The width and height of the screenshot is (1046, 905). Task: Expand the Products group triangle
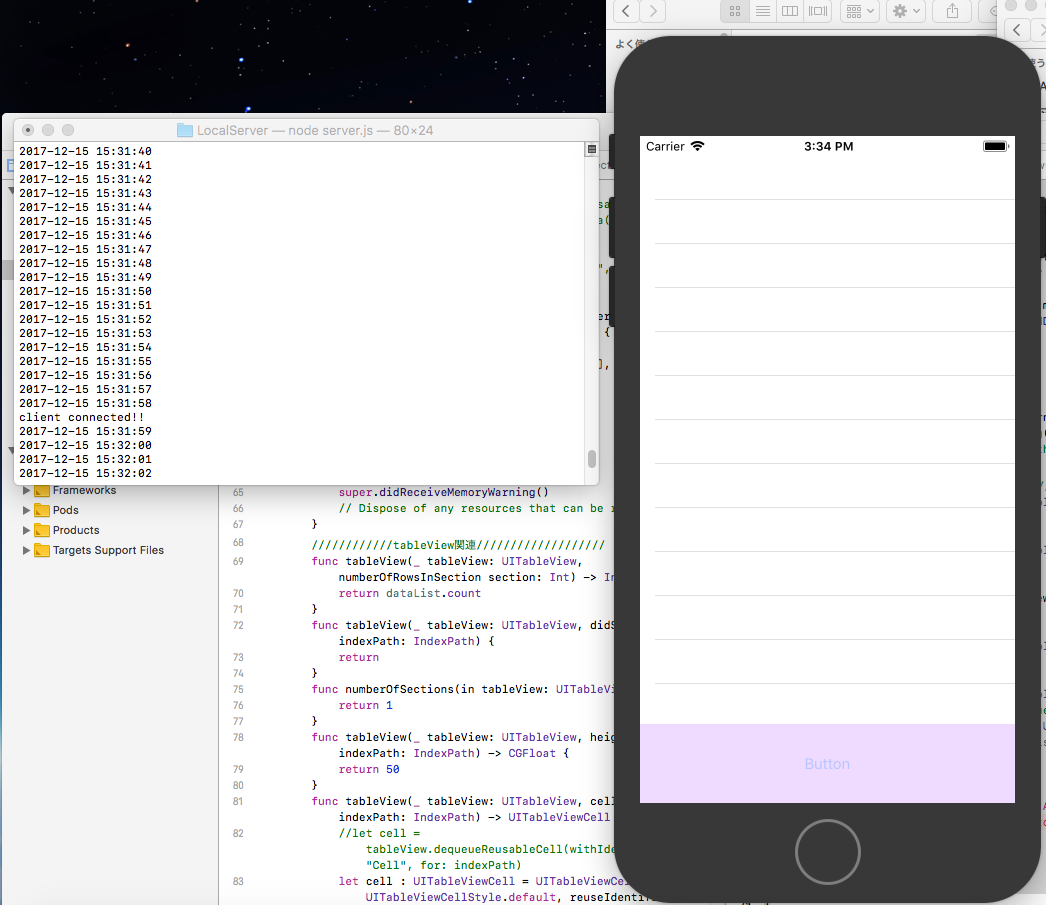point(27,530)
